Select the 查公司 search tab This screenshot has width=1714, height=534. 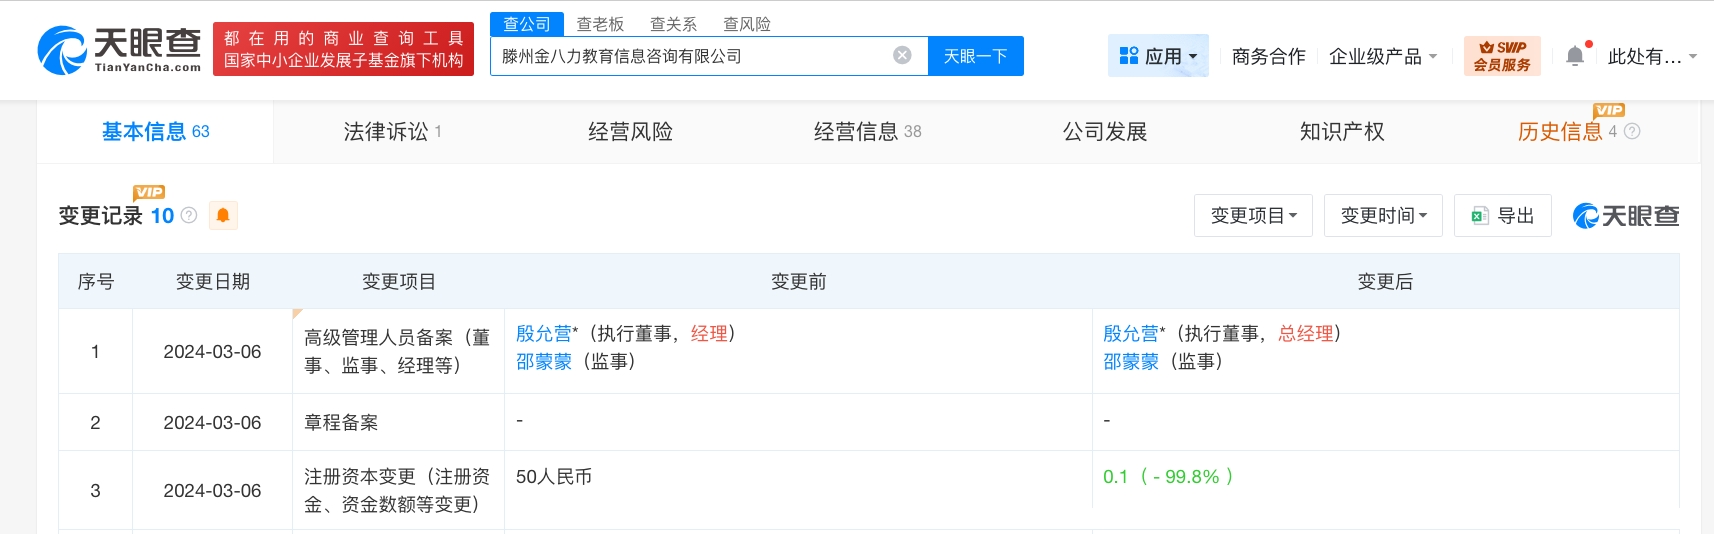click(527, 24)
